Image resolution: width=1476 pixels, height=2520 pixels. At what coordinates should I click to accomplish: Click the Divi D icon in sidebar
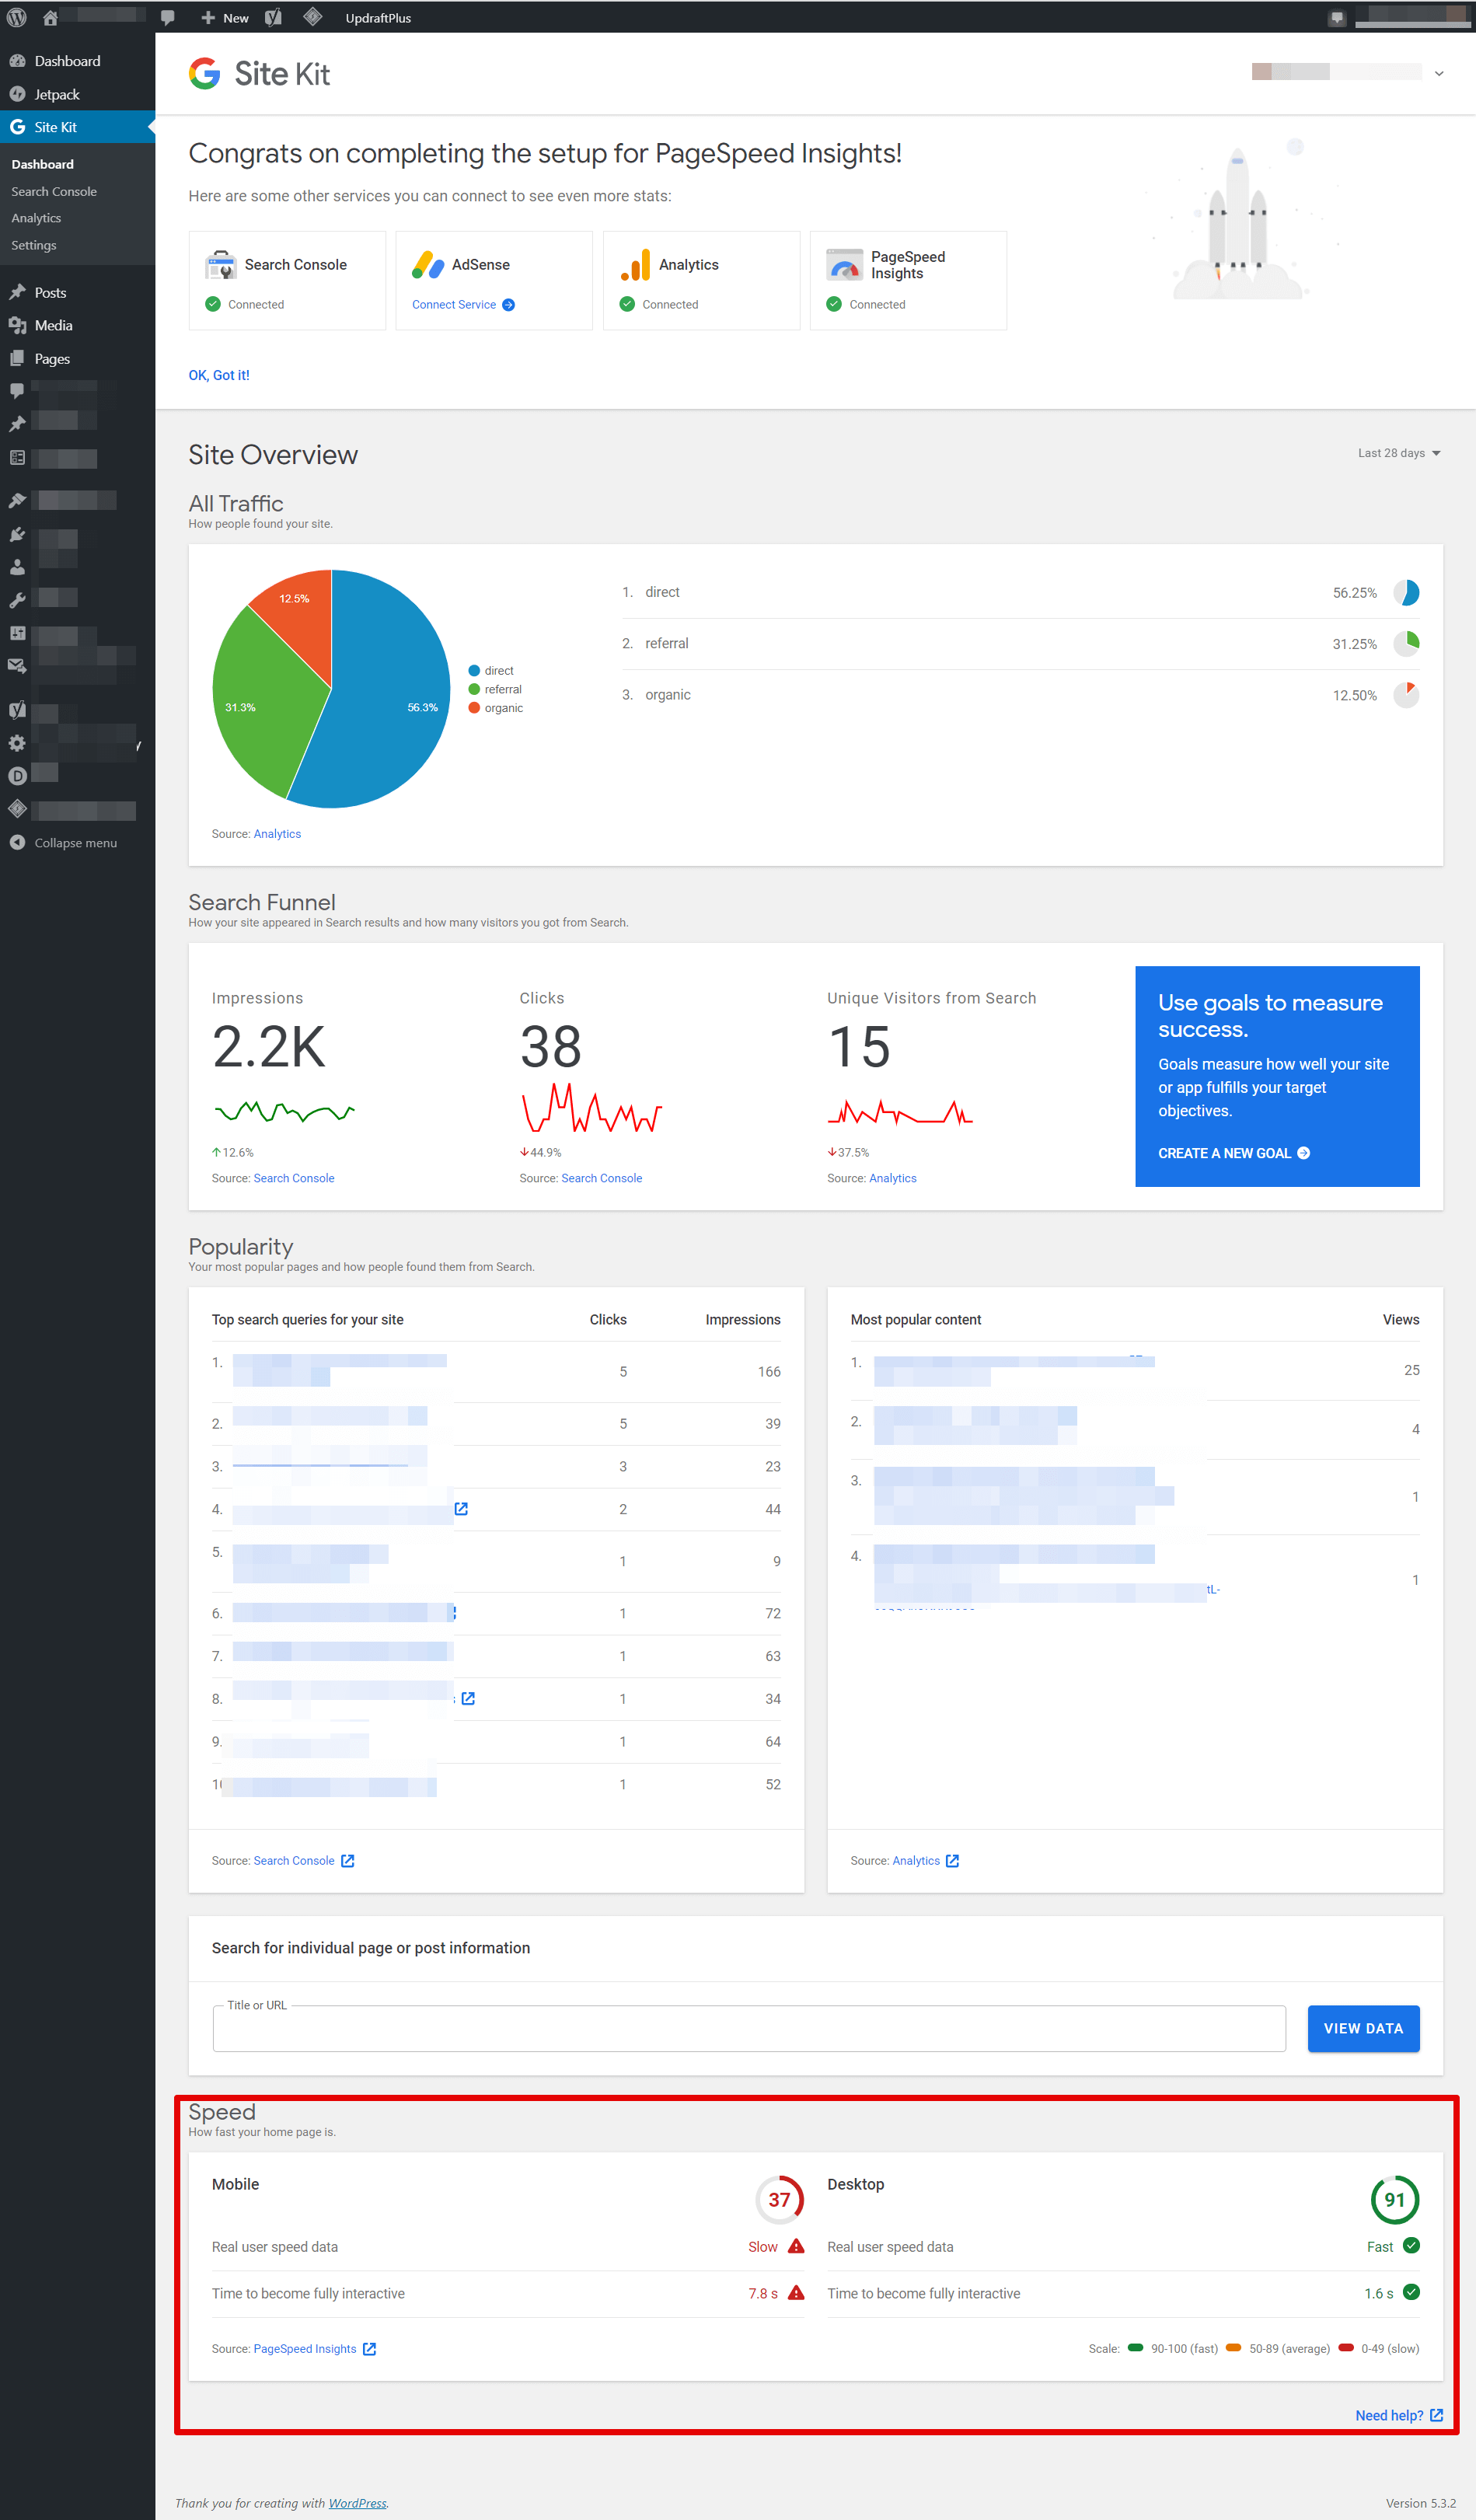17,775
